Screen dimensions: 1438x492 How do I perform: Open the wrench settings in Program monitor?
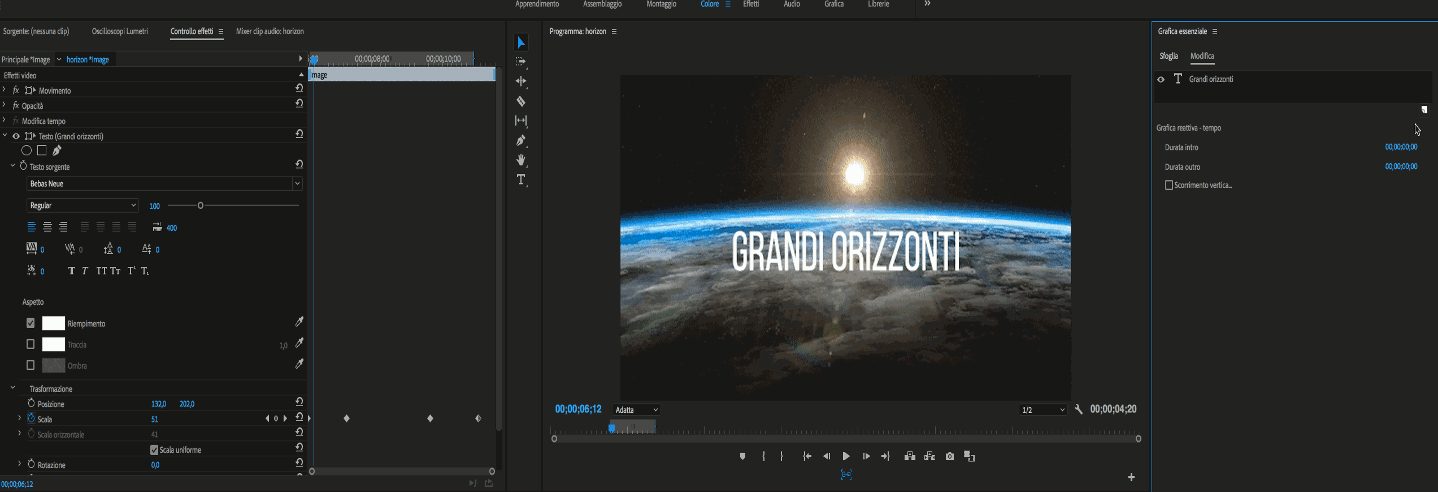pyautogui.click(x=1079, y=409)
